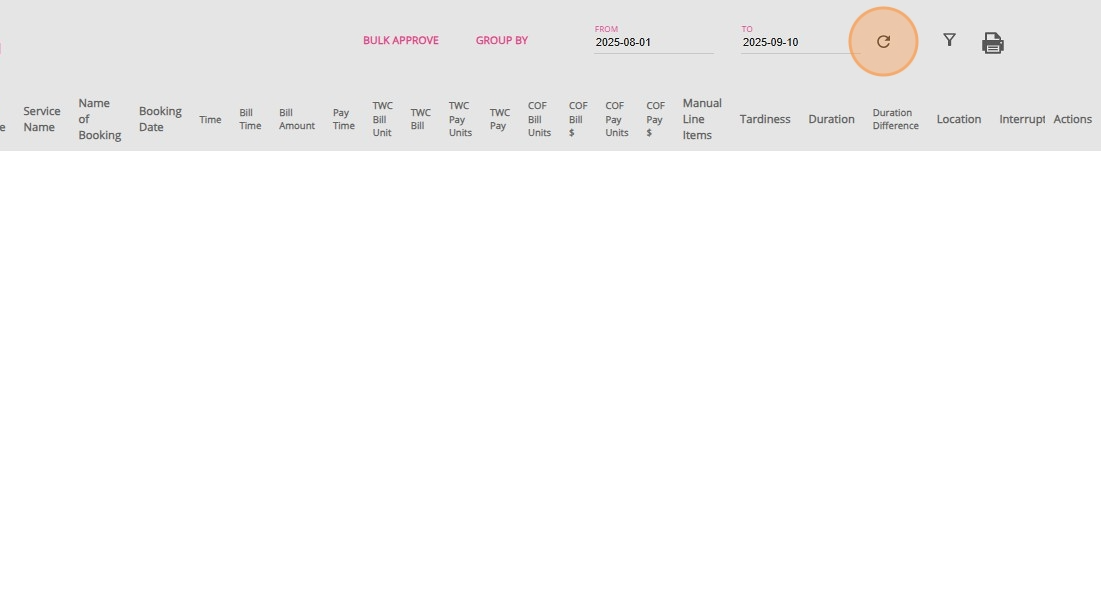Open the Group By options

(x=501, y=41)
